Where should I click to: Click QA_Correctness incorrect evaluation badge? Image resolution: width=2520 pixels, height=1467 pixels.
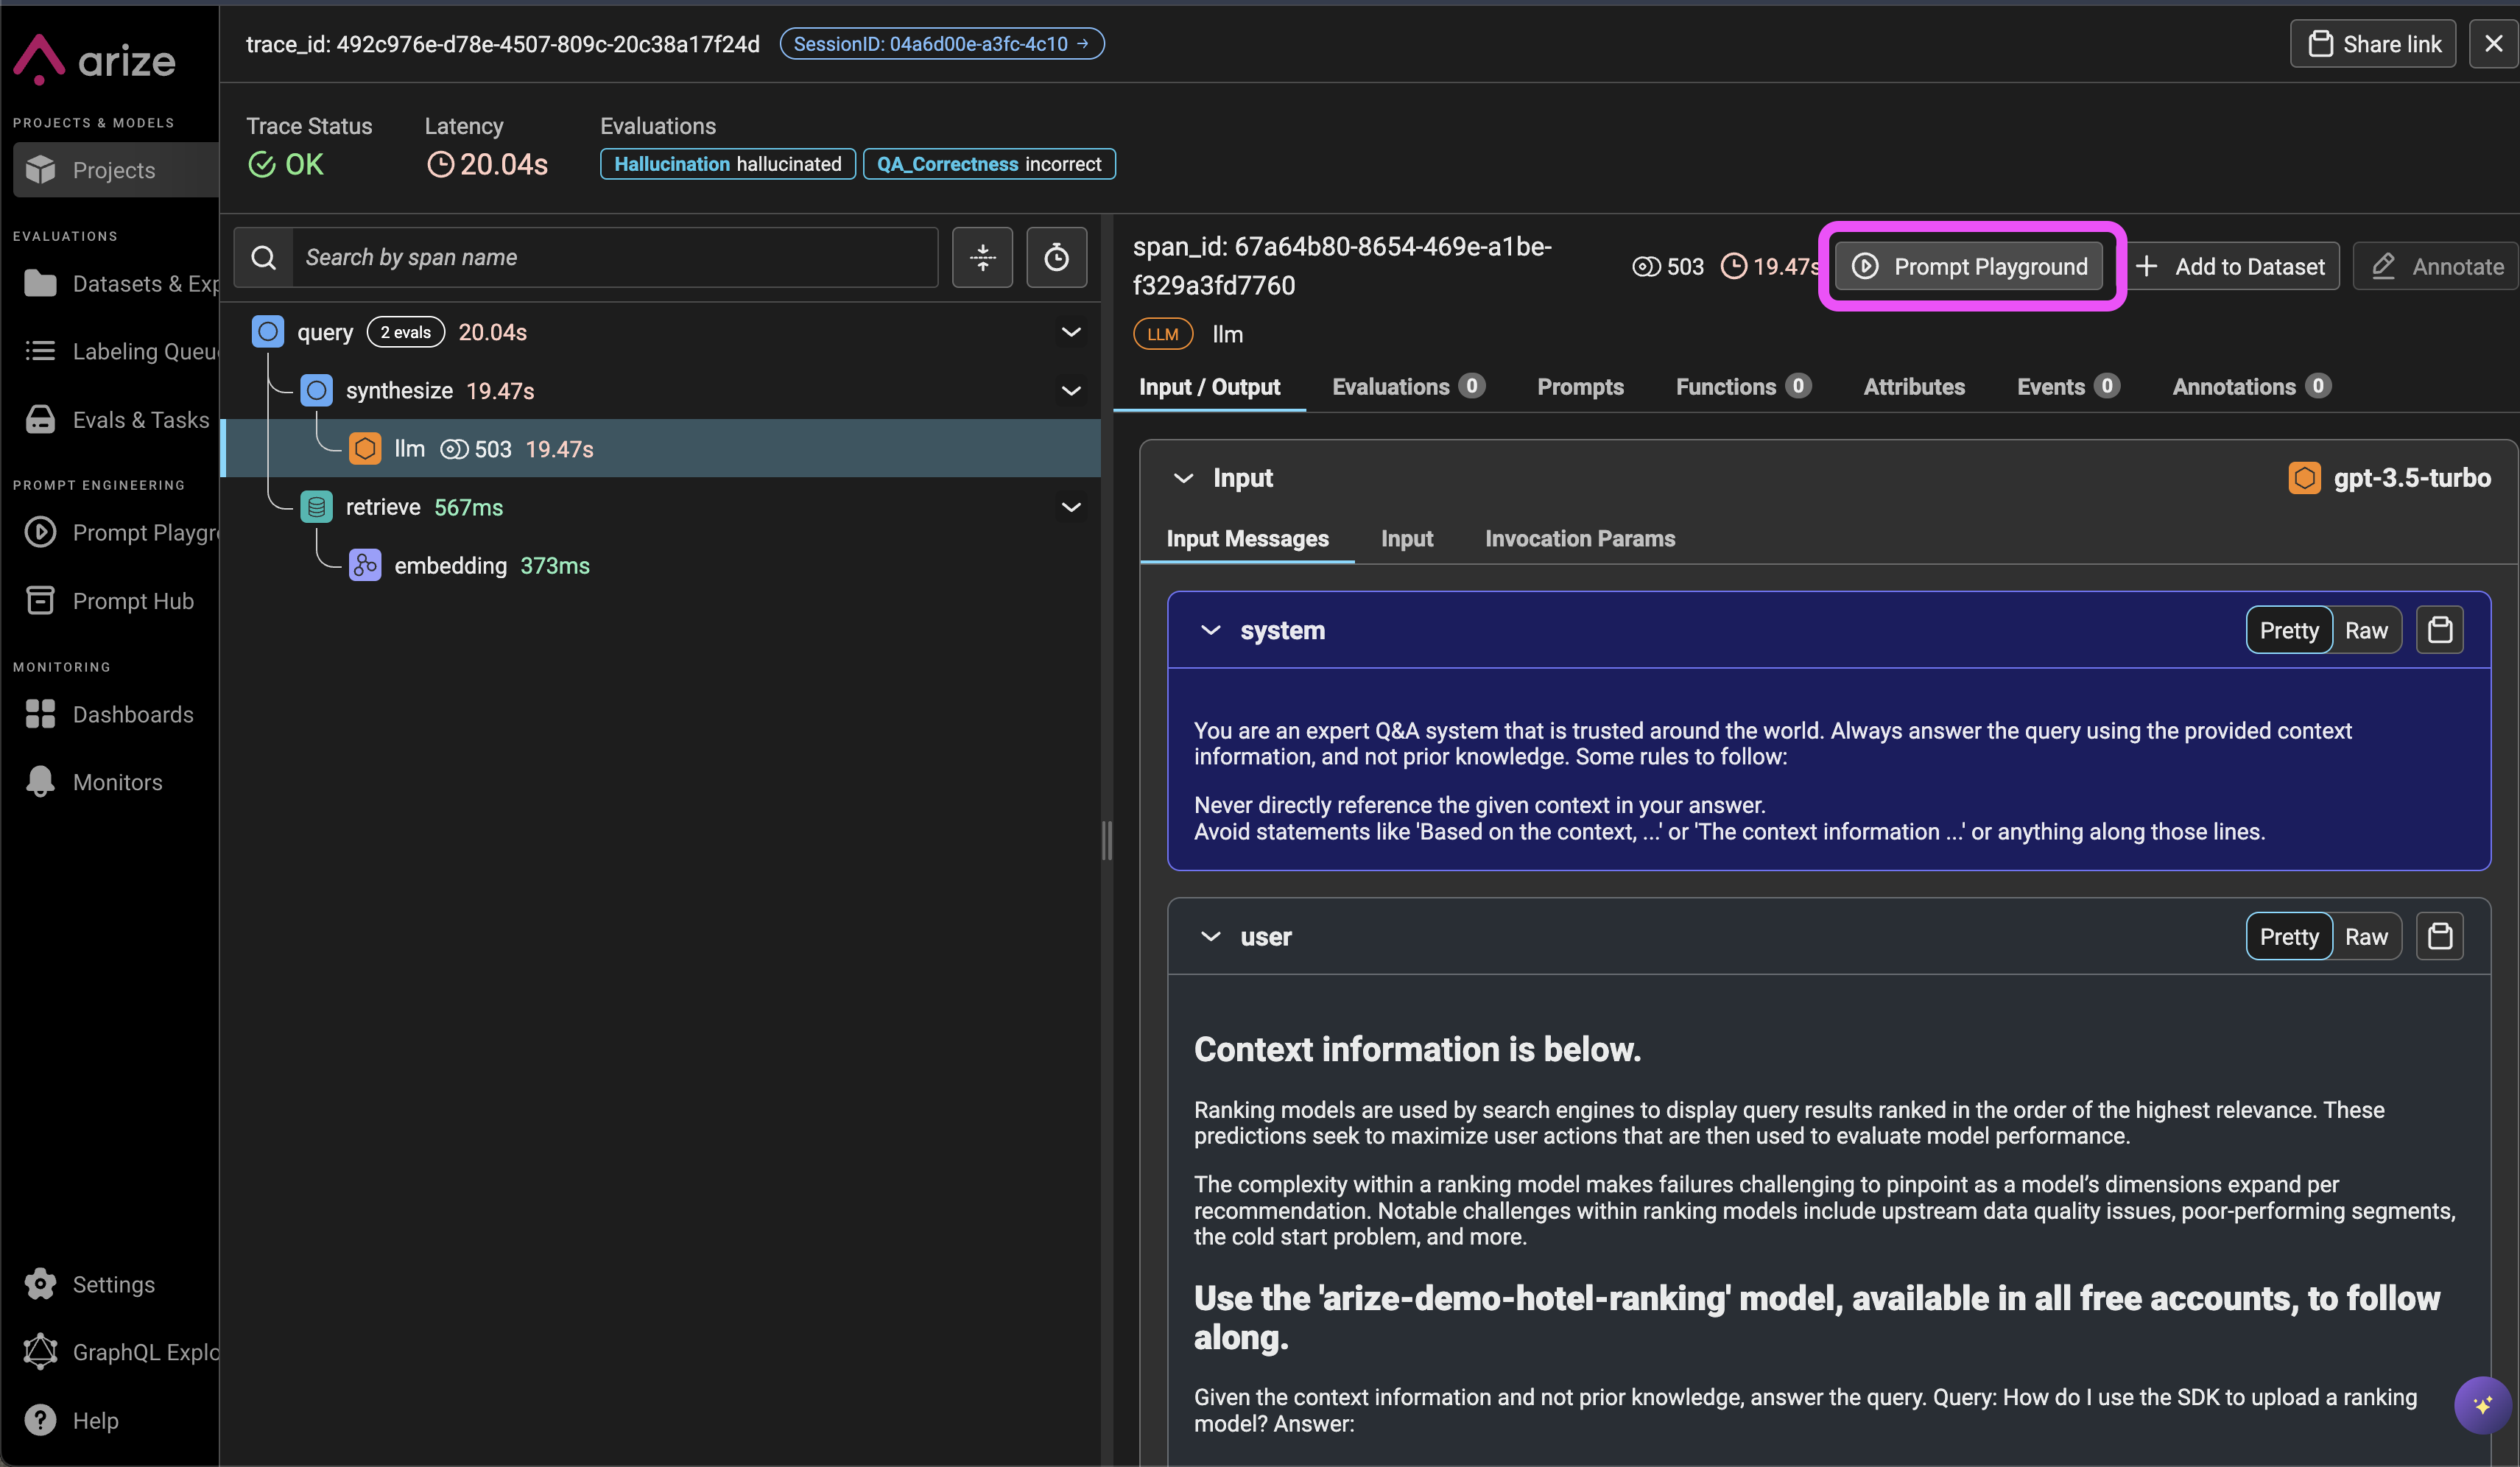[x=988, y=164]
